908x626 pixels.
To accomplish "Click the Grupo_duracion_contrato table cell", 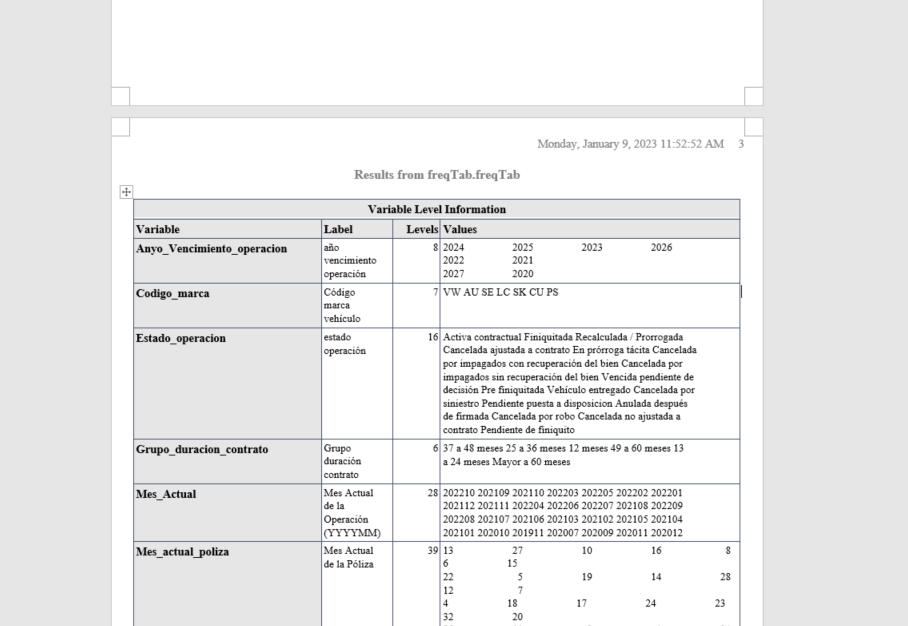I will 208,449.
